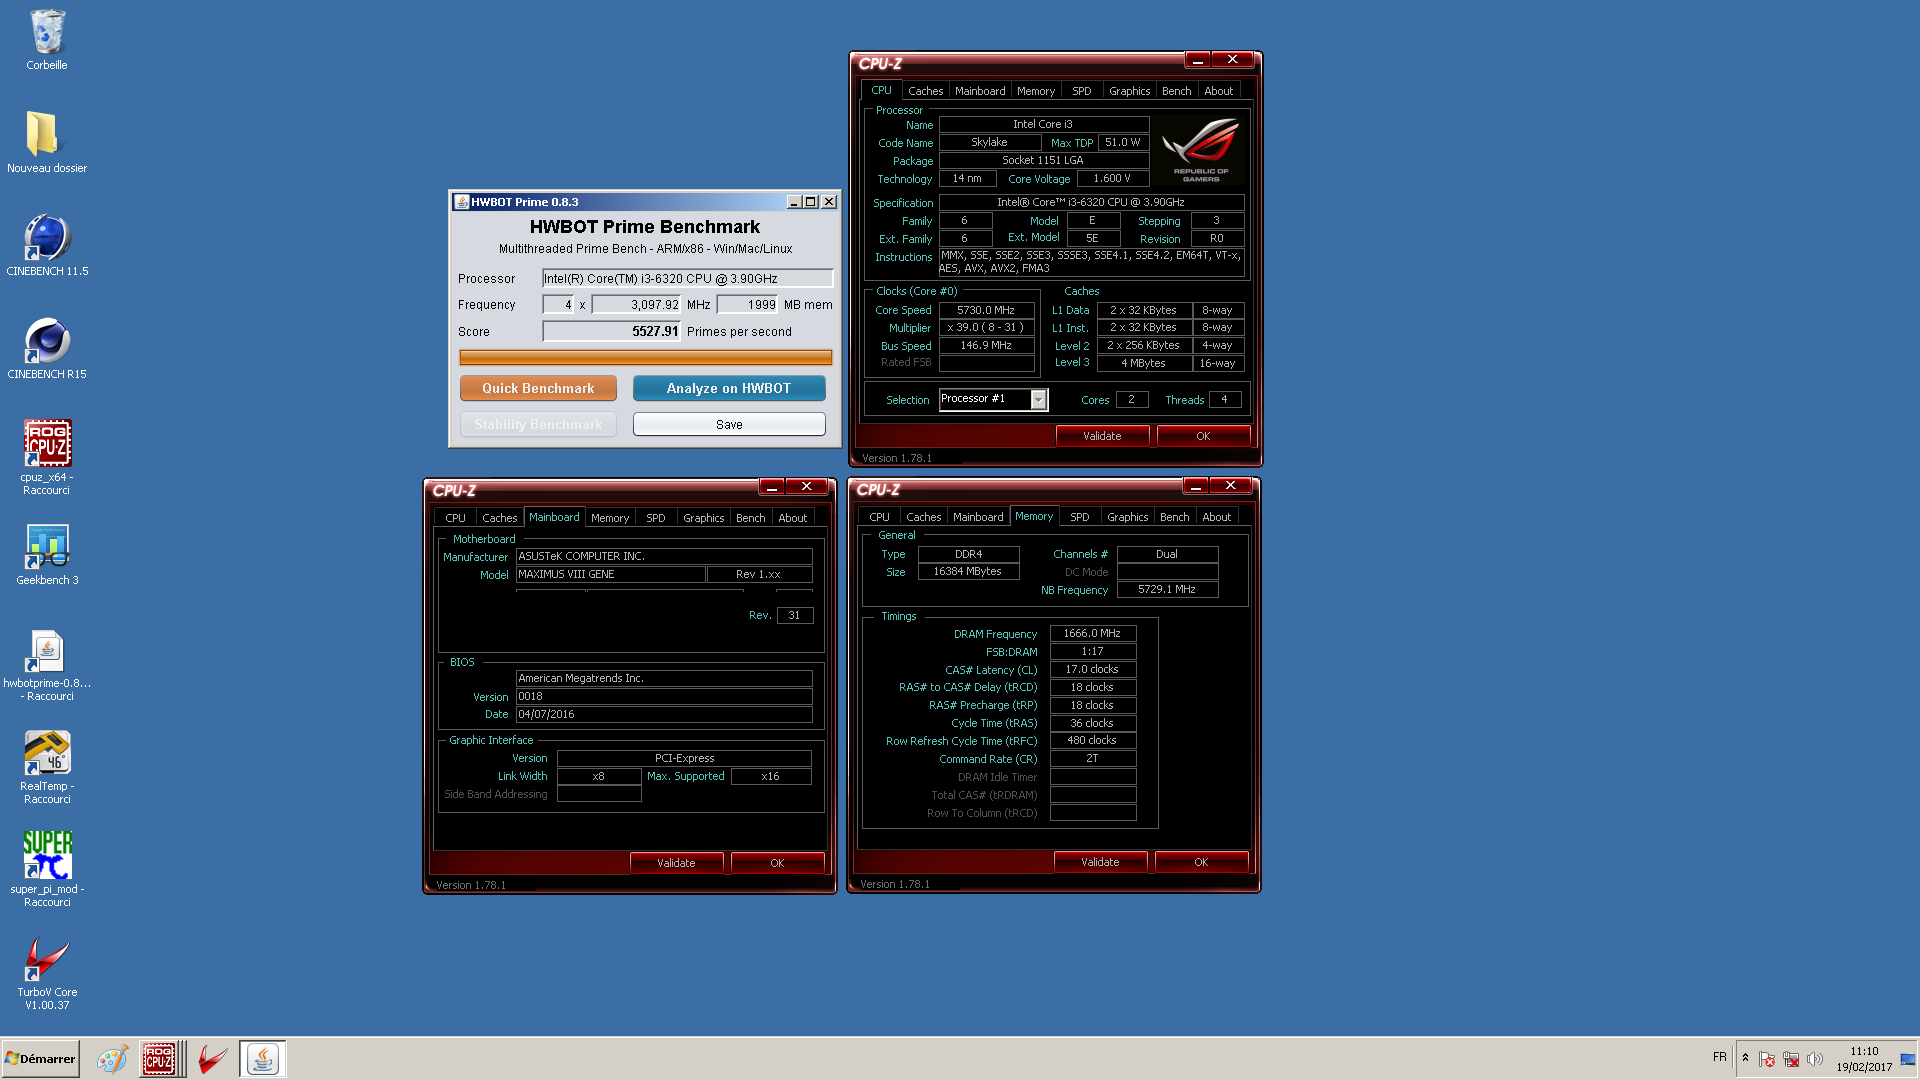Click Quick Benchmark in HWBOT Prime
Viewport: 1920px width, 1080px height.
point(538,388)
